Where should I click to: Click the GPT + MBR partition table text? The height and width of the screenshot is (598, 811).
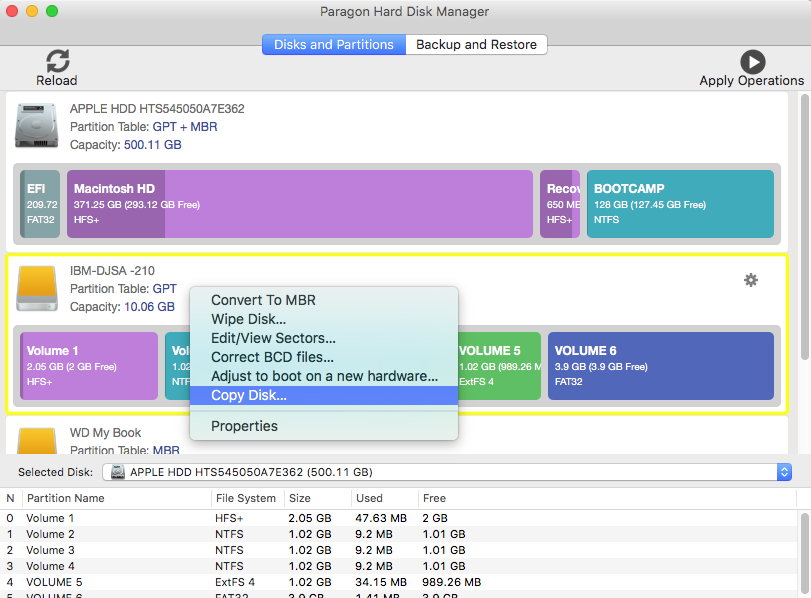[x=185, y=127]
